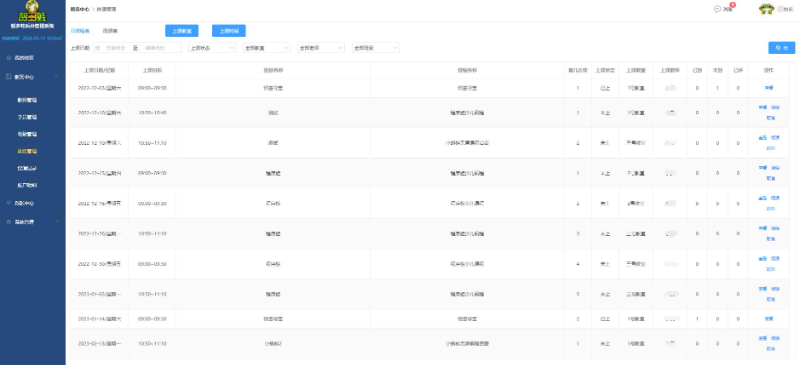Click the 上课日期/星期 column header

pyautogui.click(x=99, y=70)
